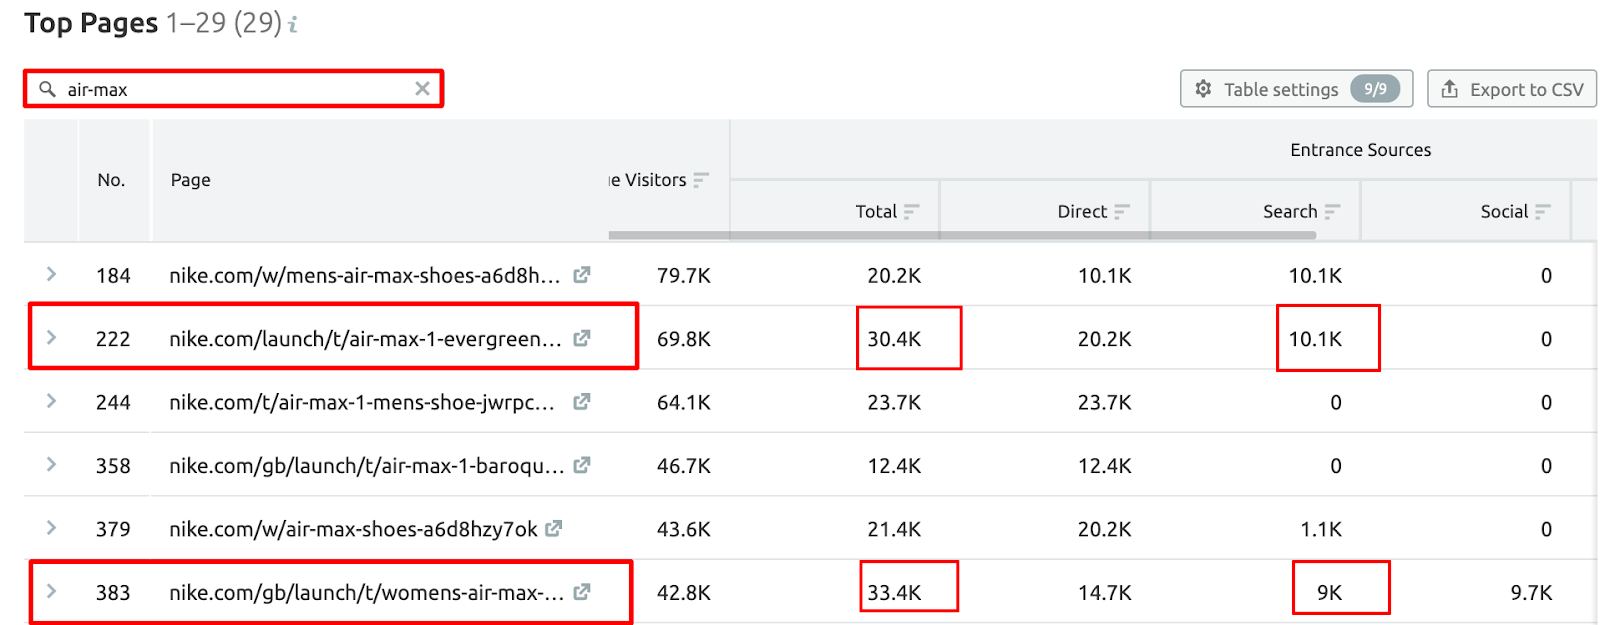The height and width of the screenshot is (625, 1600).
Task: Expand row number 184
Action: (x=51, y=275)
